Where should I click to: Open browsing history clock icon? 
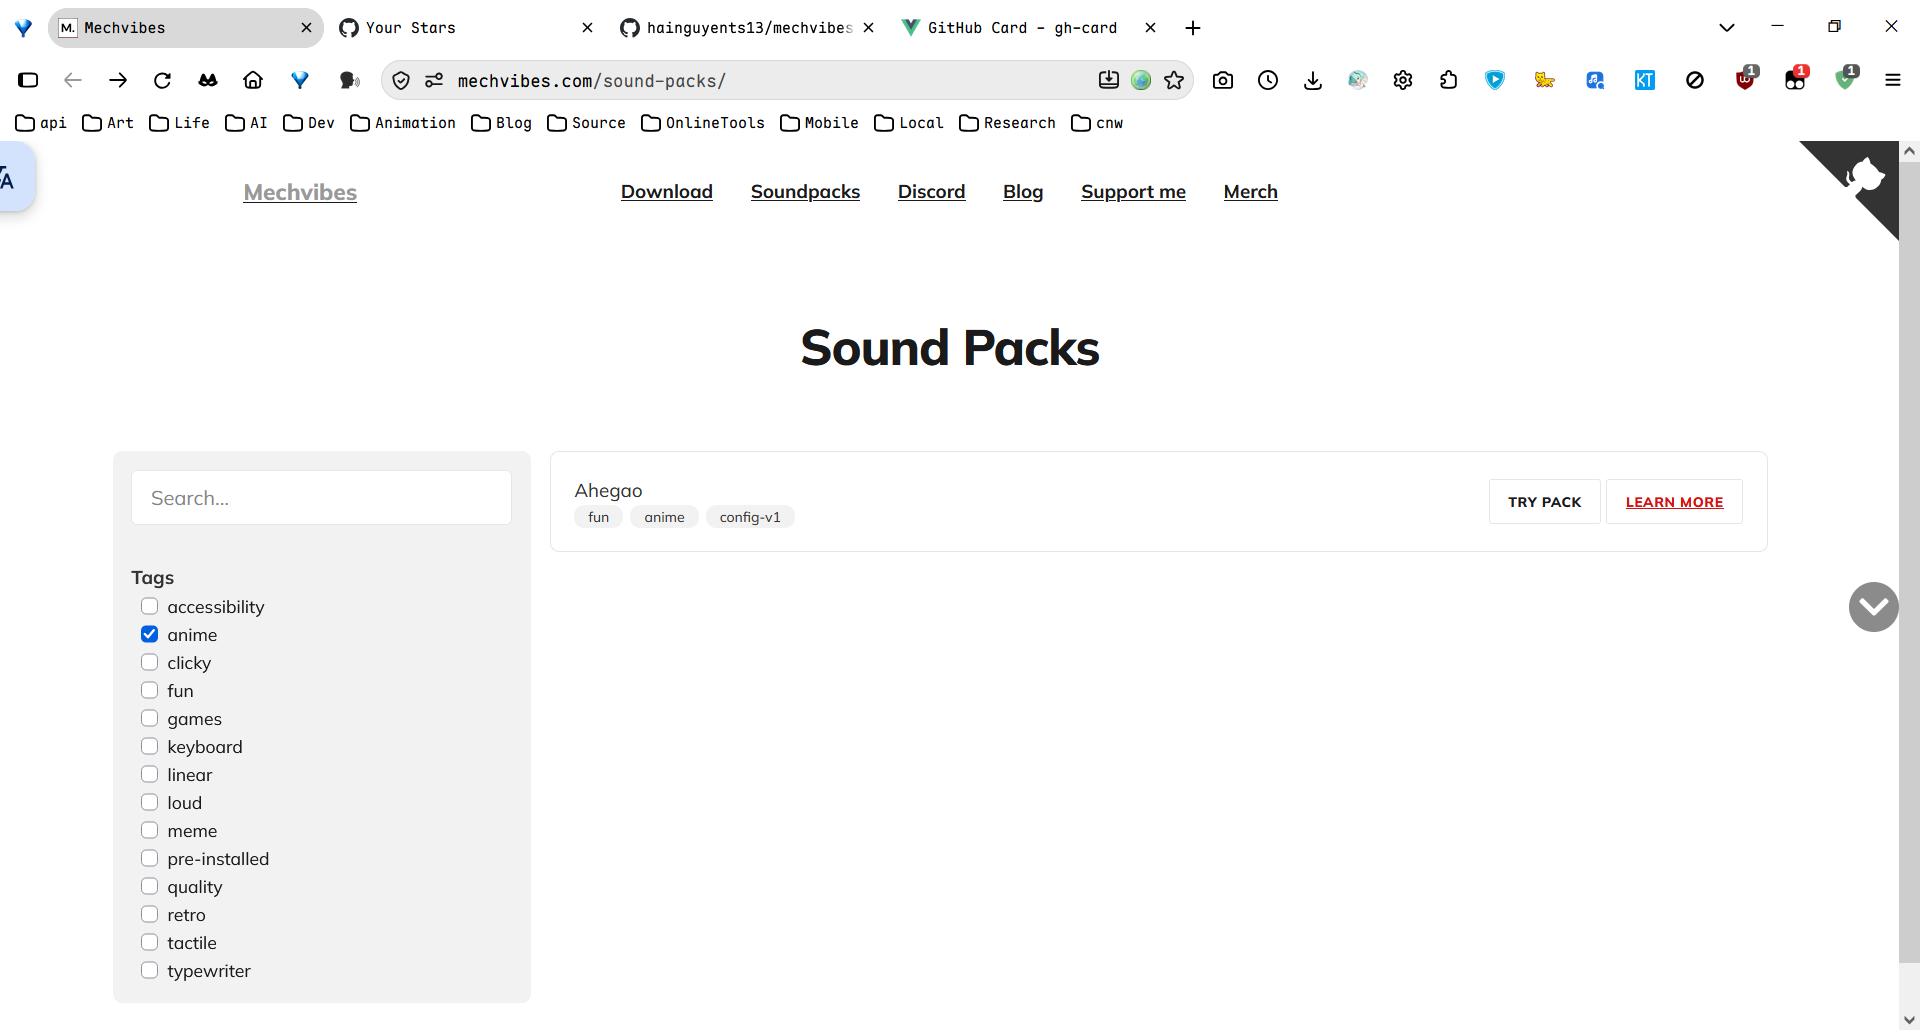1268,80
